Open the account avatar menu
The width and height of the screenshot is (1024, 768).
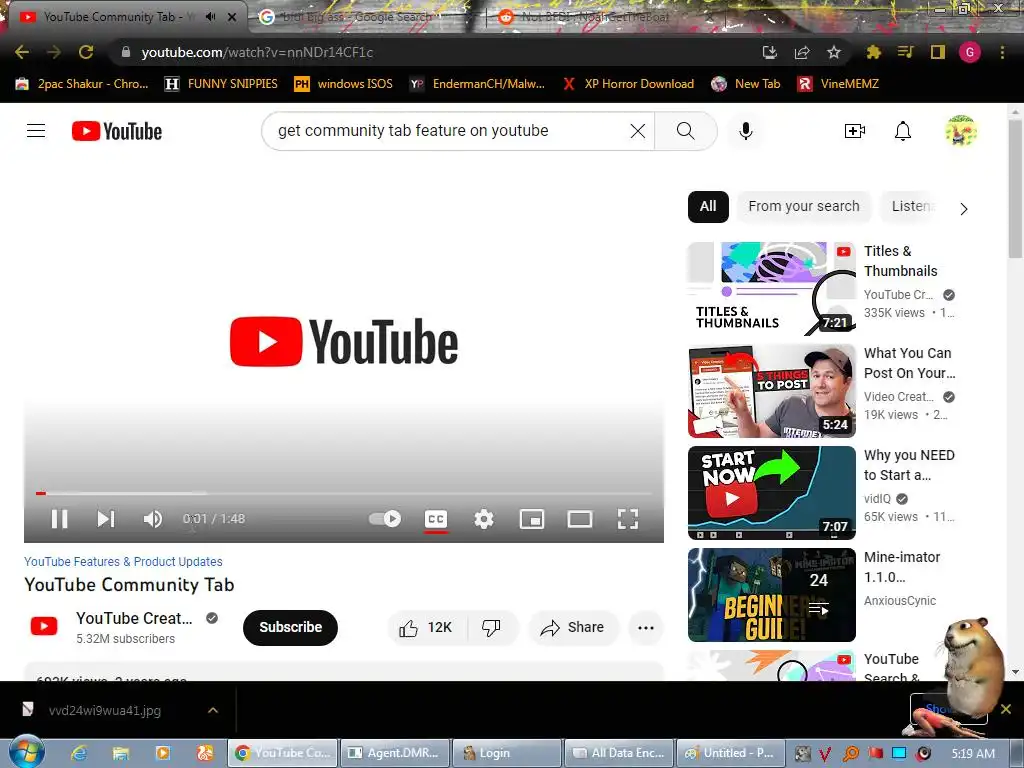pyautogui.click(x=961, y=131)
